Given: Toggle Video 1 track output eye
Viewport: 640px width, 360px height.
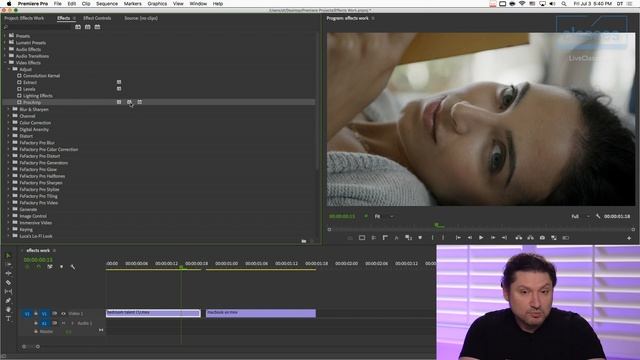Looking at the screenshot, I should click(x=63, y=314).
